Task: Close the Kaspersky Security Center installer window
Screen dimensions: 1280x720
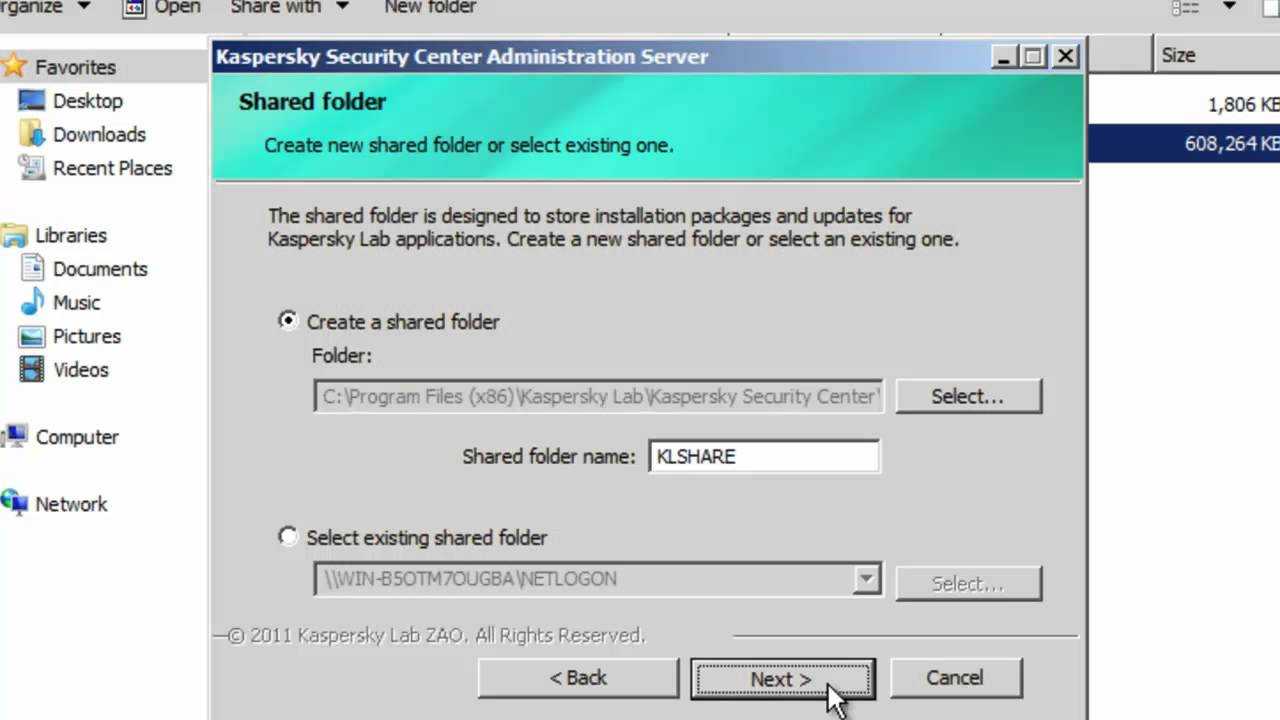Action: pyautogui.click(x=1066, y=57)
